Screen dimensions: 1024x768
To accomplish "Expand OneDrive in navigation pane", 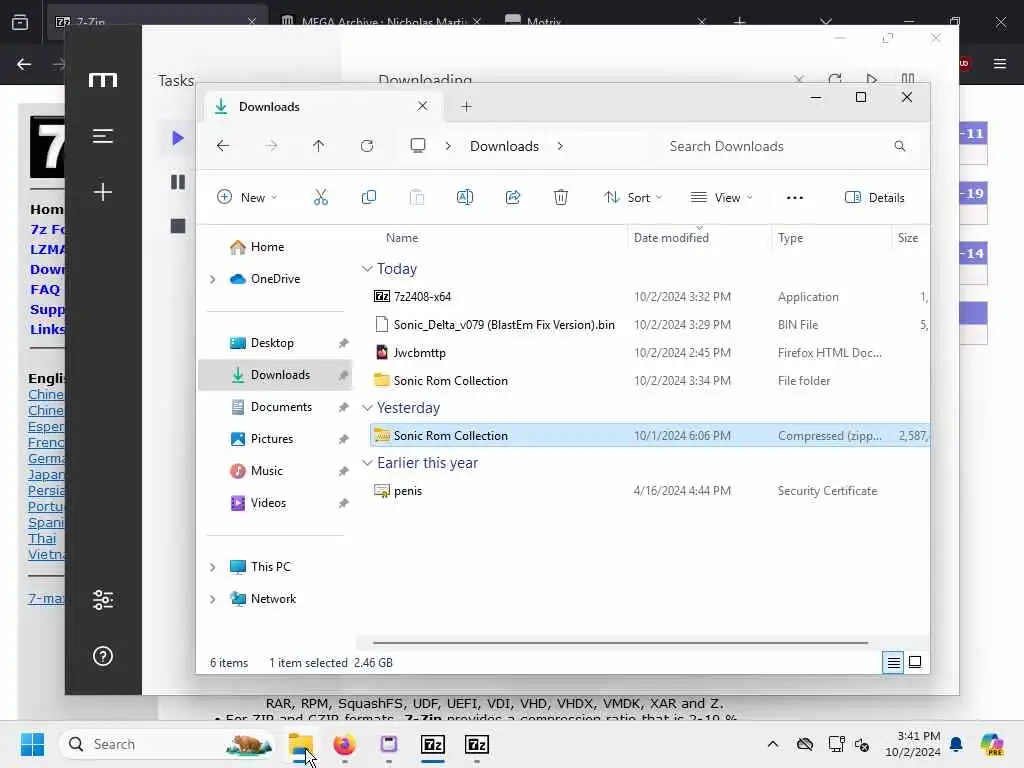I will click(x=212, y=279).
